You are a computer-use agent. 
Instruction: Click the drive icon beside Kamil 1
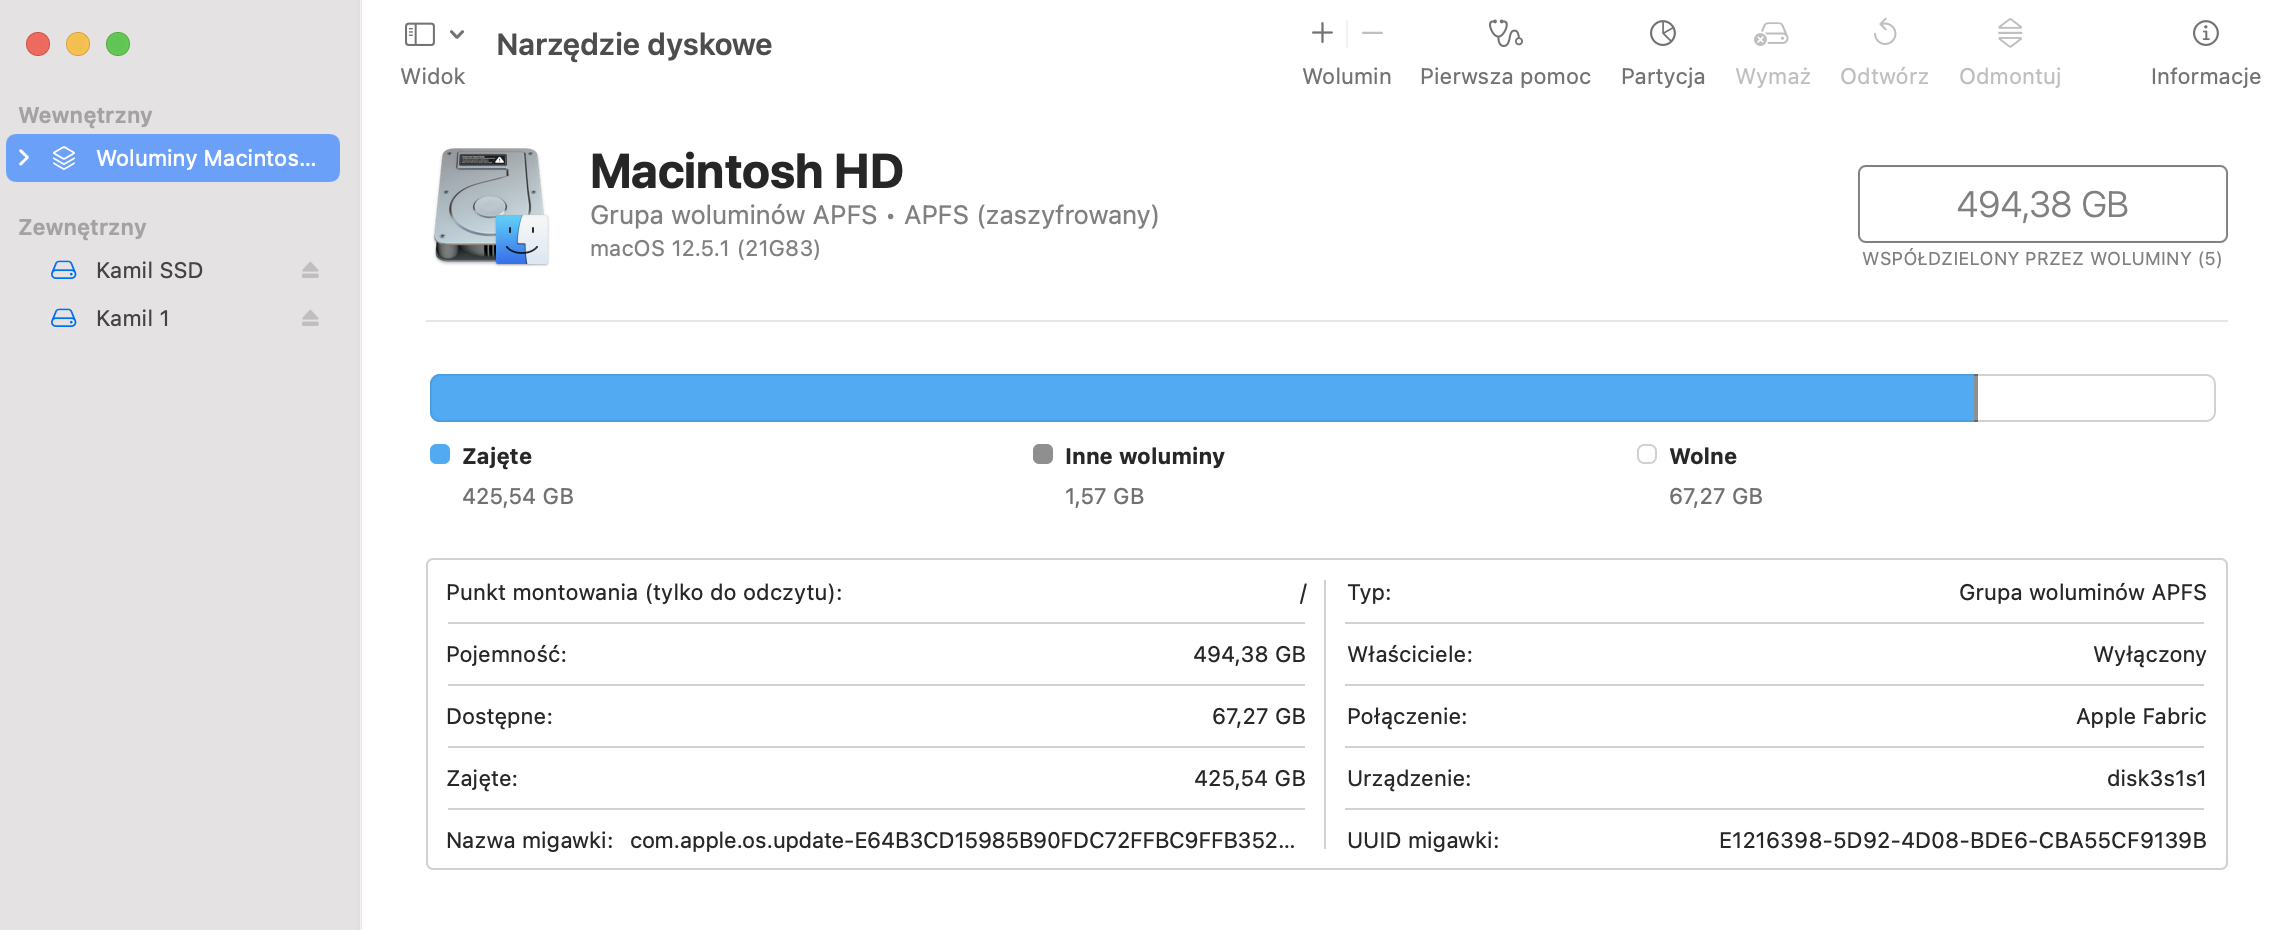click(x=64, y=318)
